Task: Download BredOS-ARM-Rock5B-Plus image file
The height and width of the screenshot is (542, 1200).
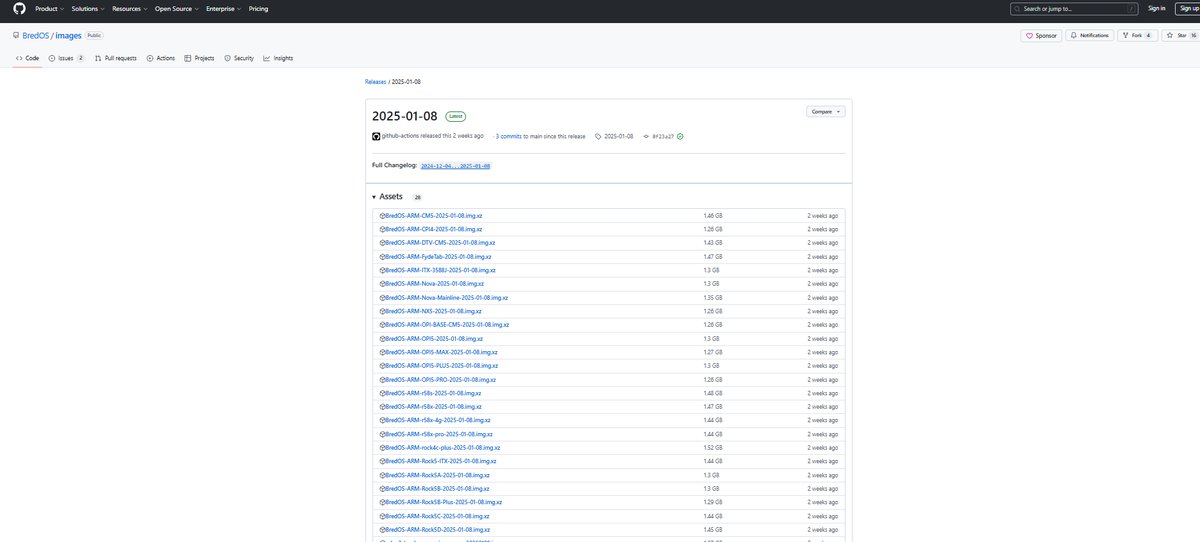Action: [443, 502]
